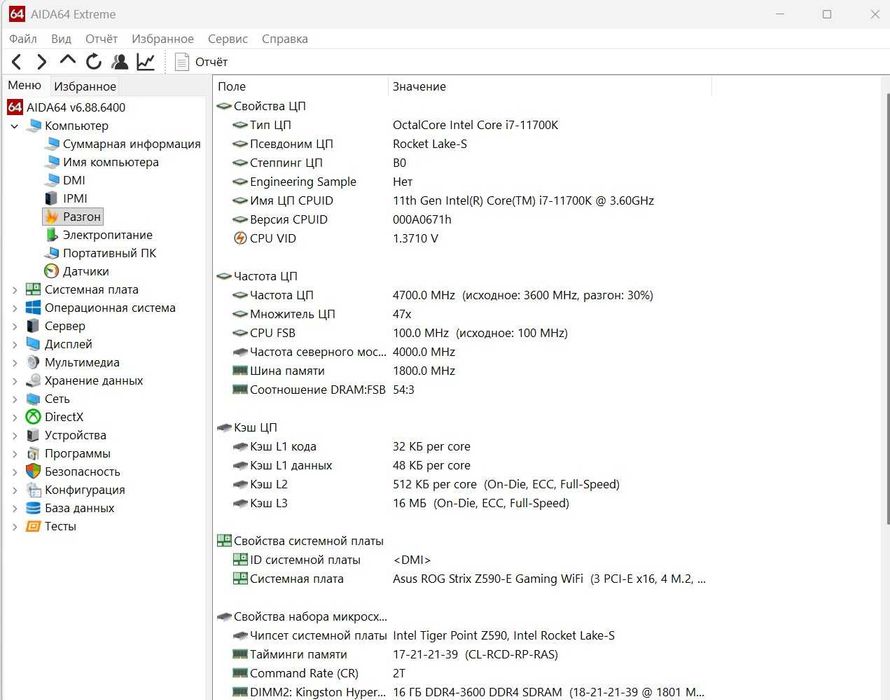Select the Системная плата Asus ROG Strix row
The width and height of the screenshot is (890, 700).
463,579
